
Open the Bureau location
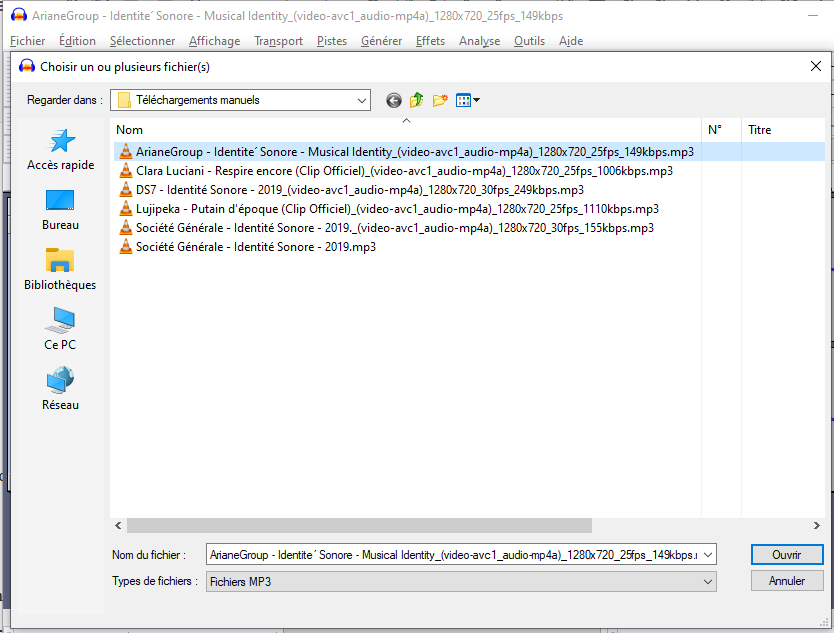[61, 210]
